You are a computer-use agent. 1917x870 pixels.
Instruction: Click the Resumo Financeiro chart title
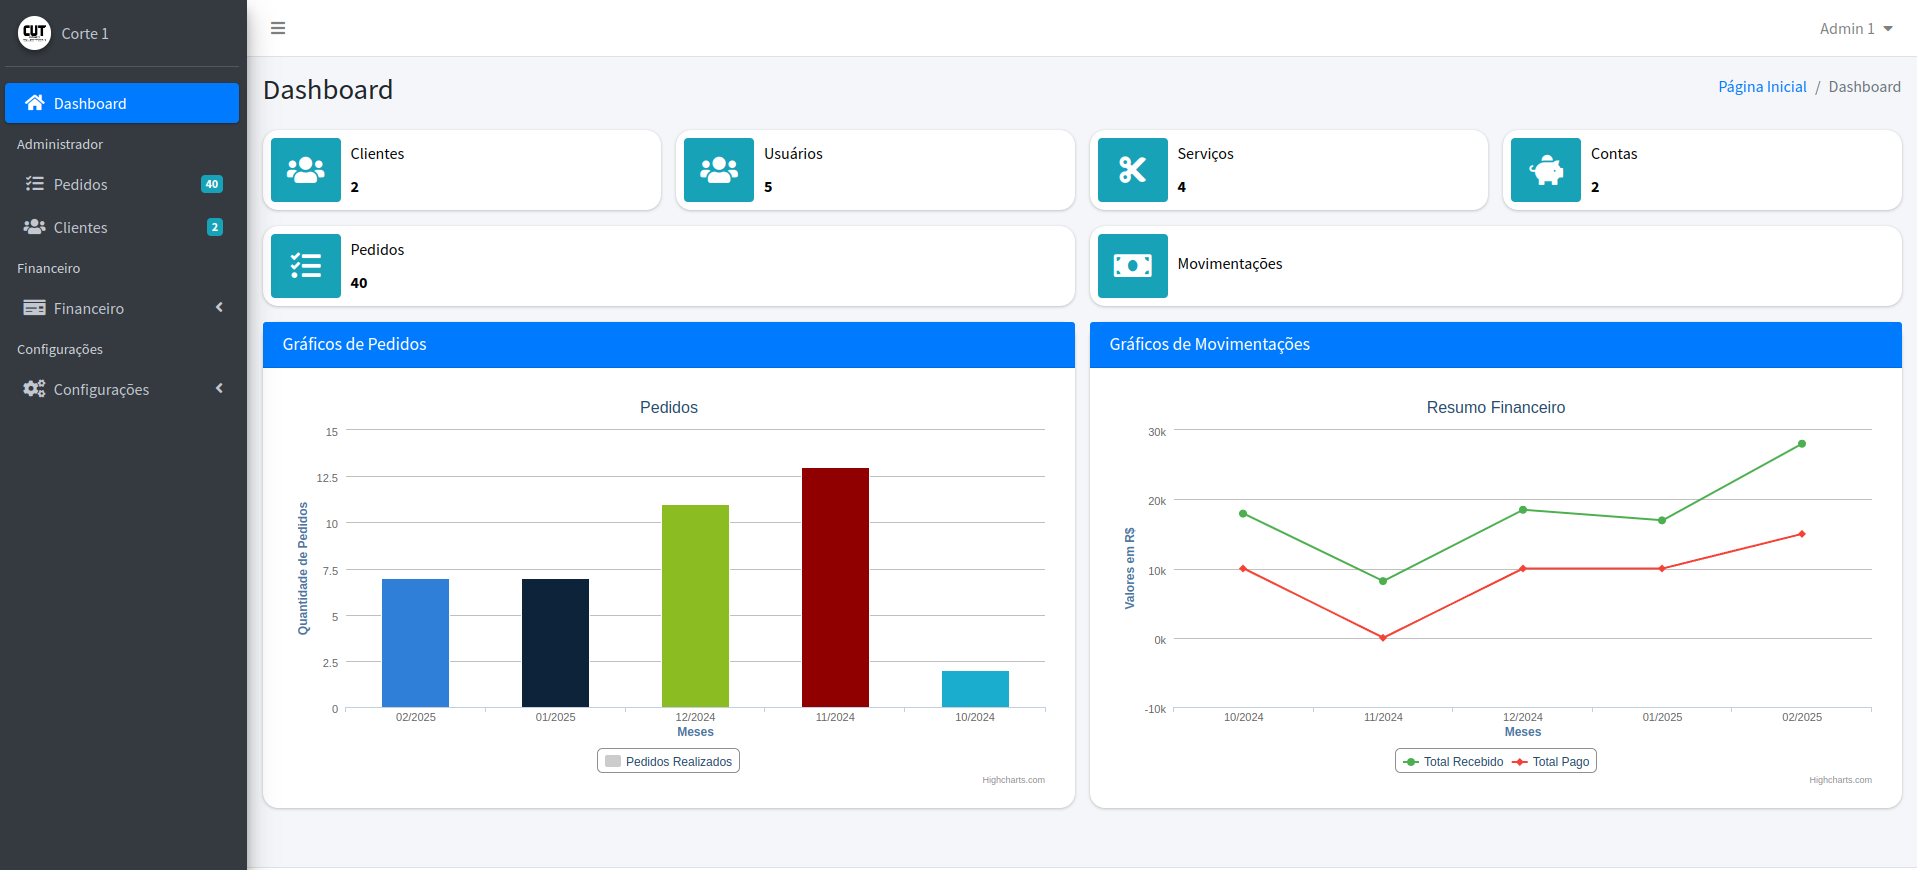pyautogui.click(x=1496, y=408)
